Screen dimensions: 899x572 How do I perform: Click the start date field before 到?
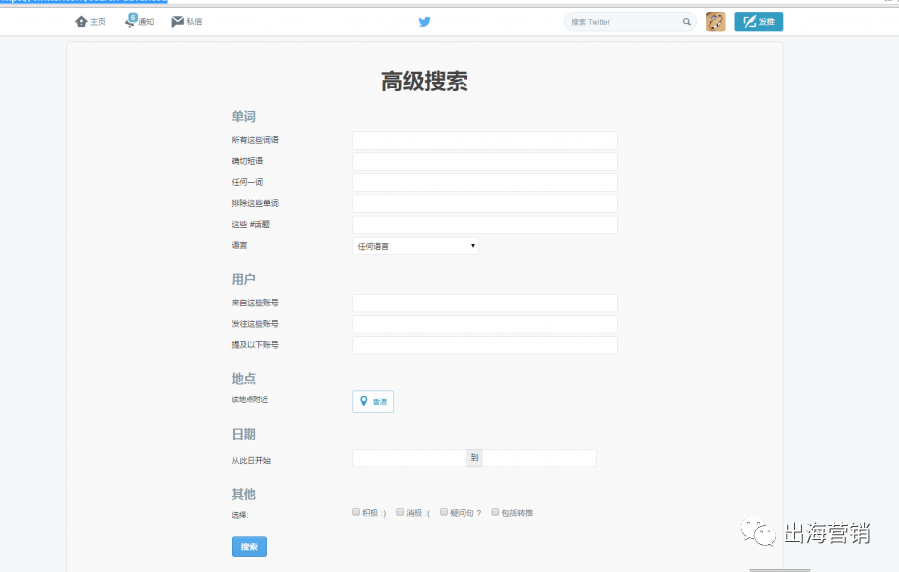point(409,458)
